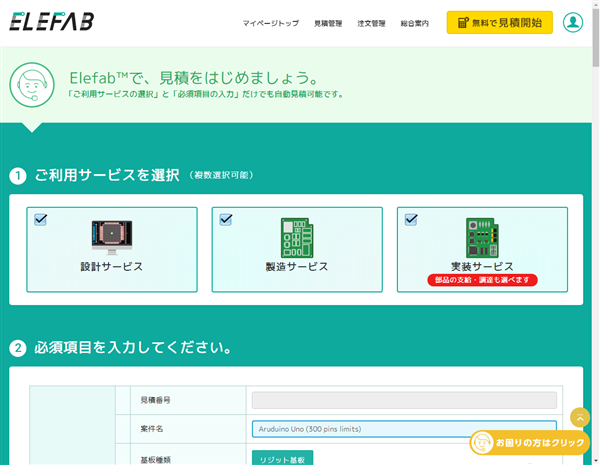600x465 pixels.
Task: Click the design service monitor icon
Action: [111, 237]
